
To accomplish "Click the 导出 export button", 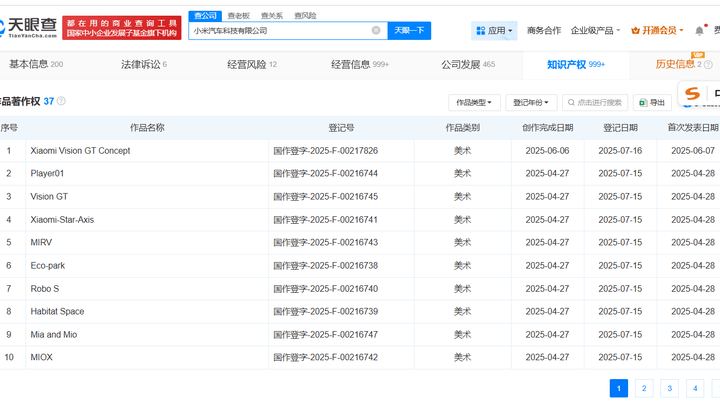I will click(x=652, y=102).
